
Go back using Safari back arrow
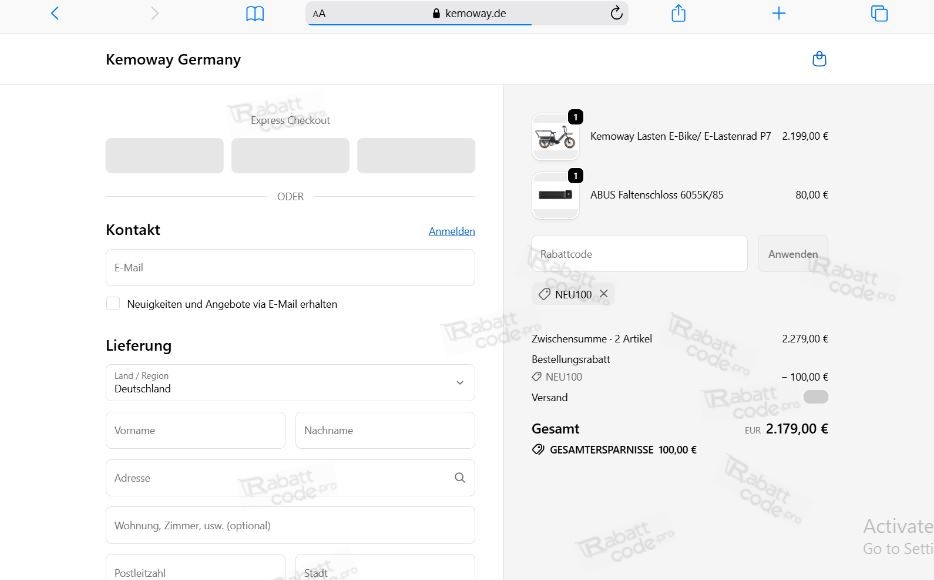(55, 13)
